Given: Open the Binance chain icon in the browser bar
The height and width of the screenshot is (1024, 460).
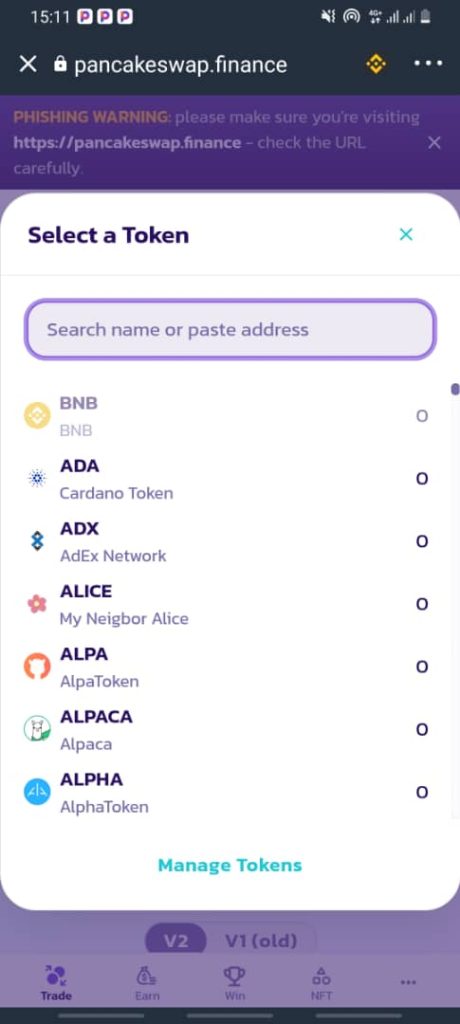Looking at the screenshot, I should [x=376, y=64].
